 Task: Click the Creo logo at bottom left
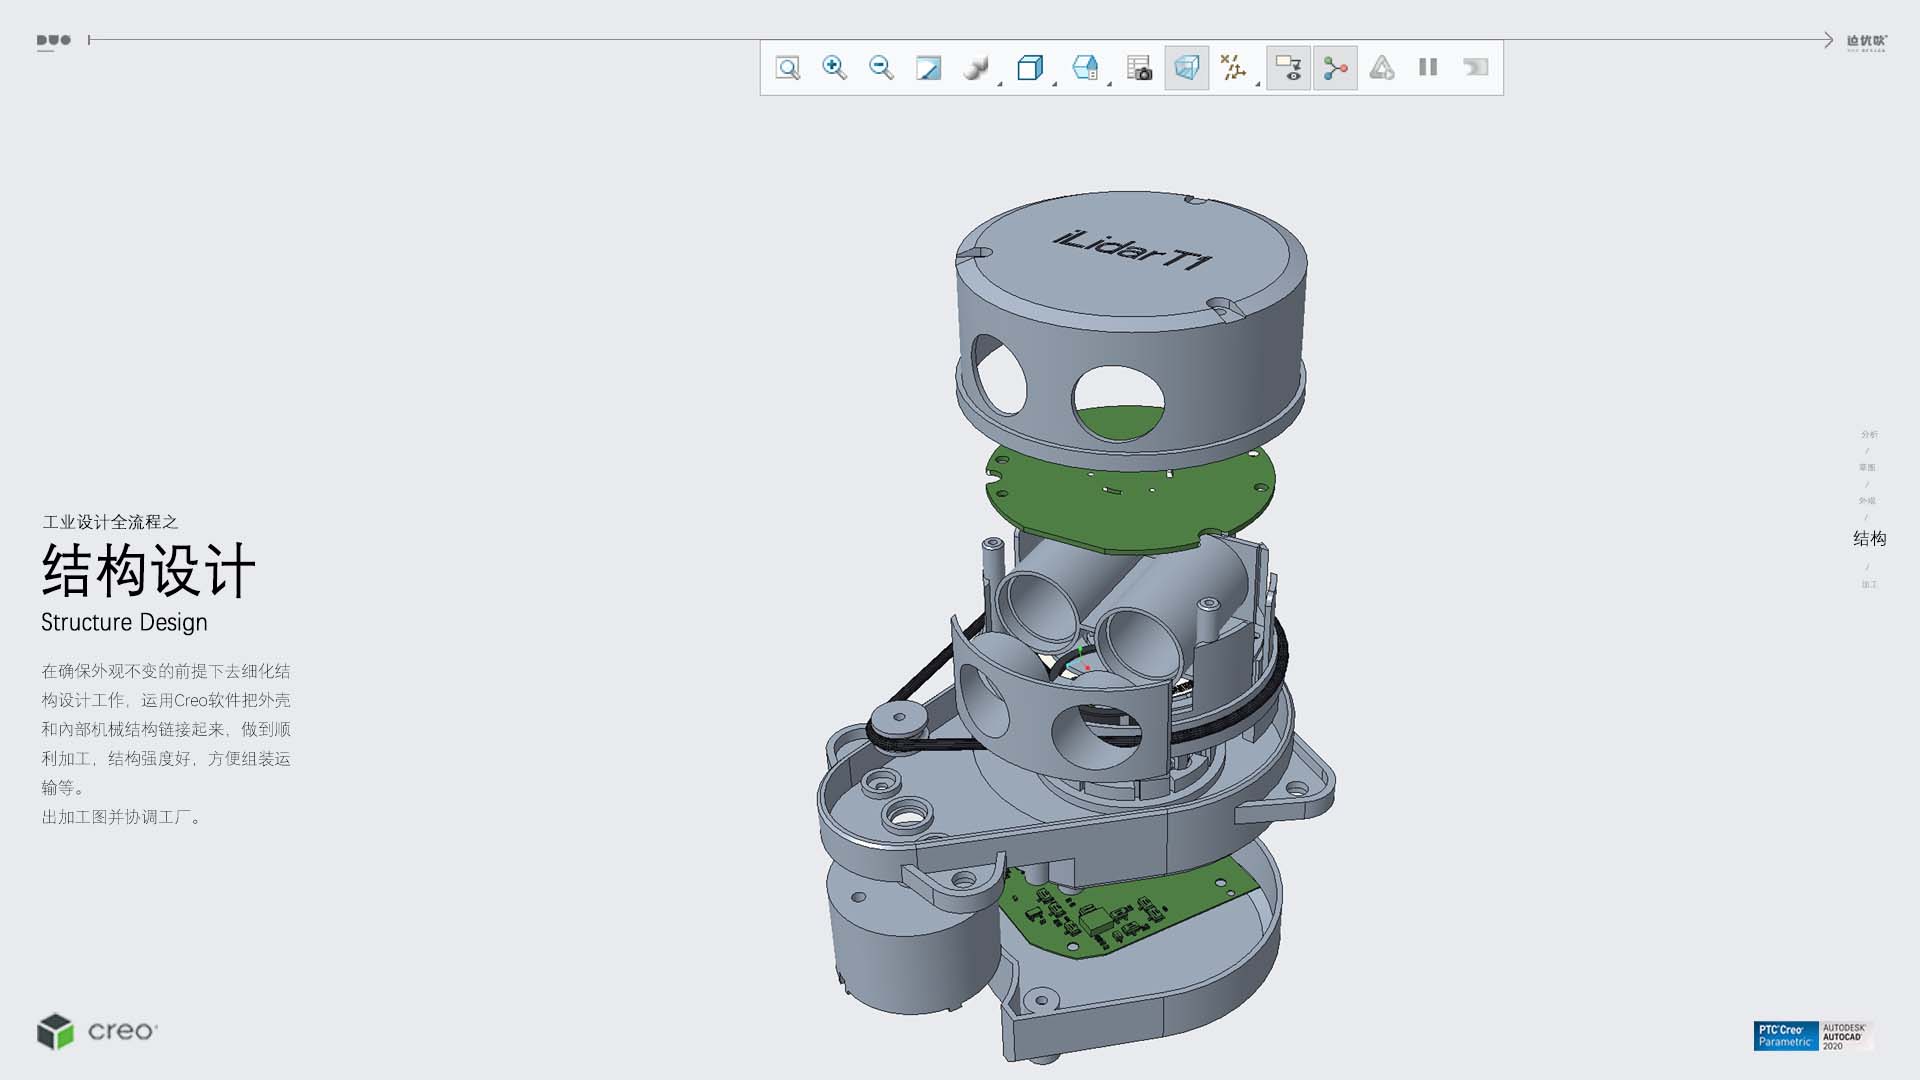click(x=98, y=1031)
